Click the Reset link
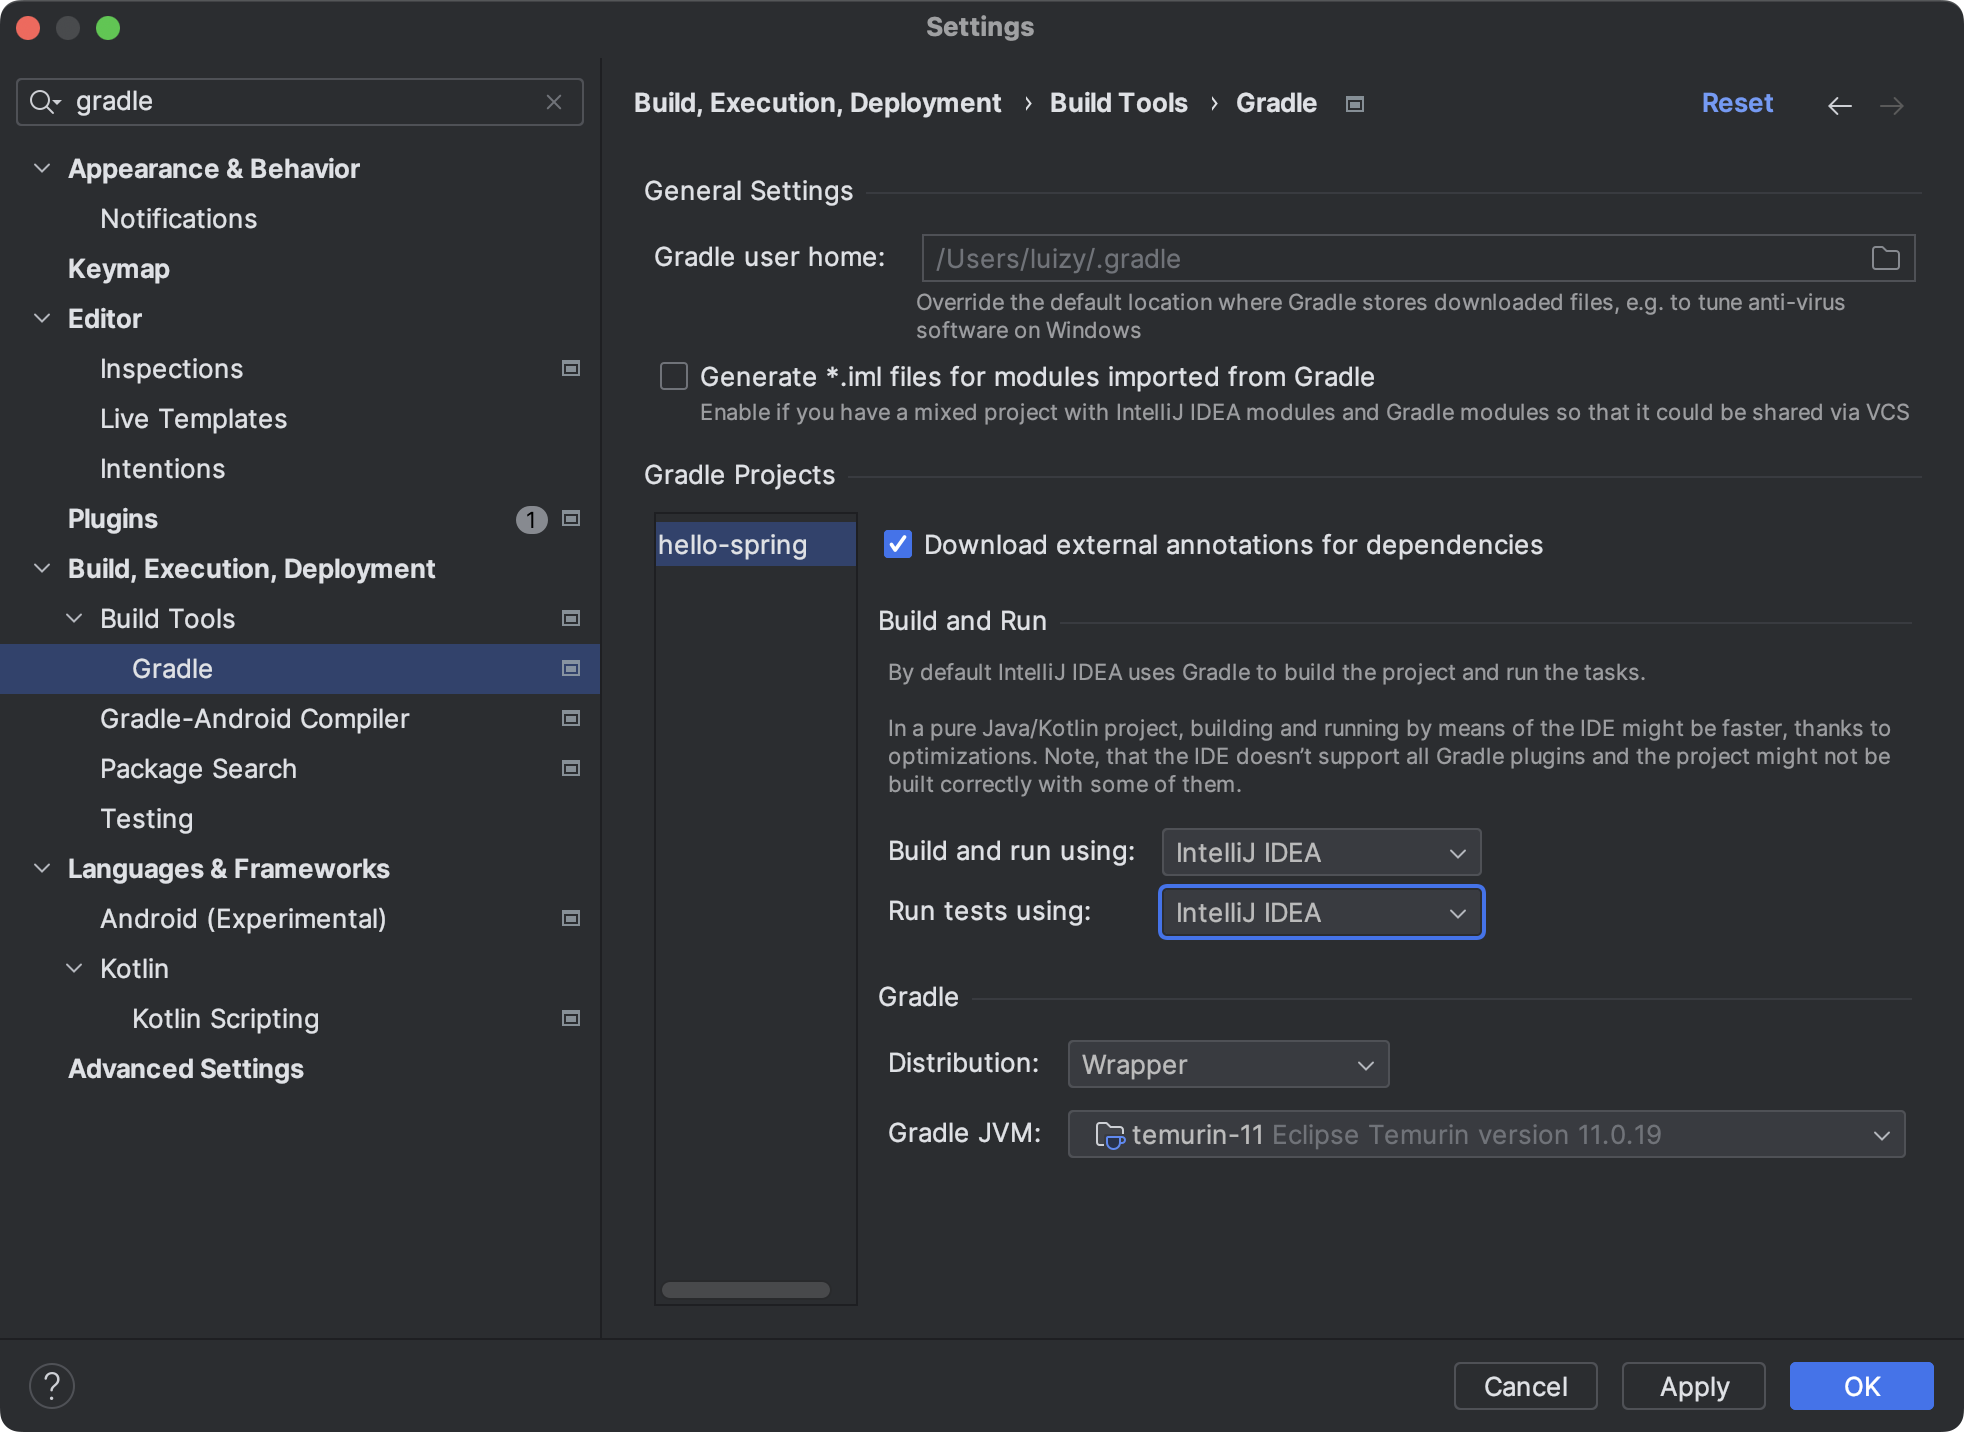The image size is (1964, 1432). click(x=1737, y=103)
